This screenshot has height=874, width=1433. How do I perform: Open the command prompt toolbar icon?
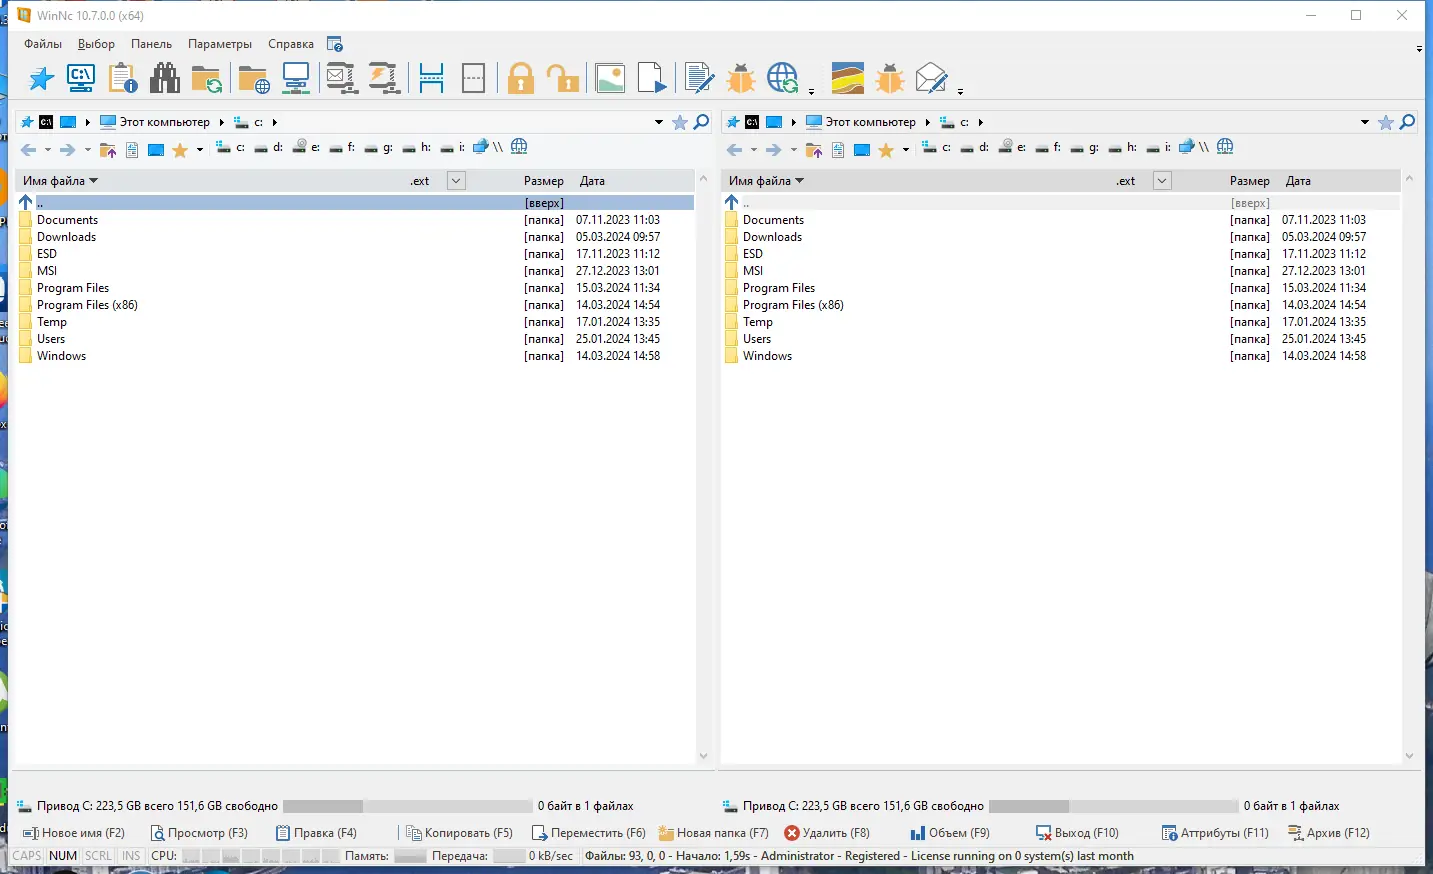click(81, 78)
